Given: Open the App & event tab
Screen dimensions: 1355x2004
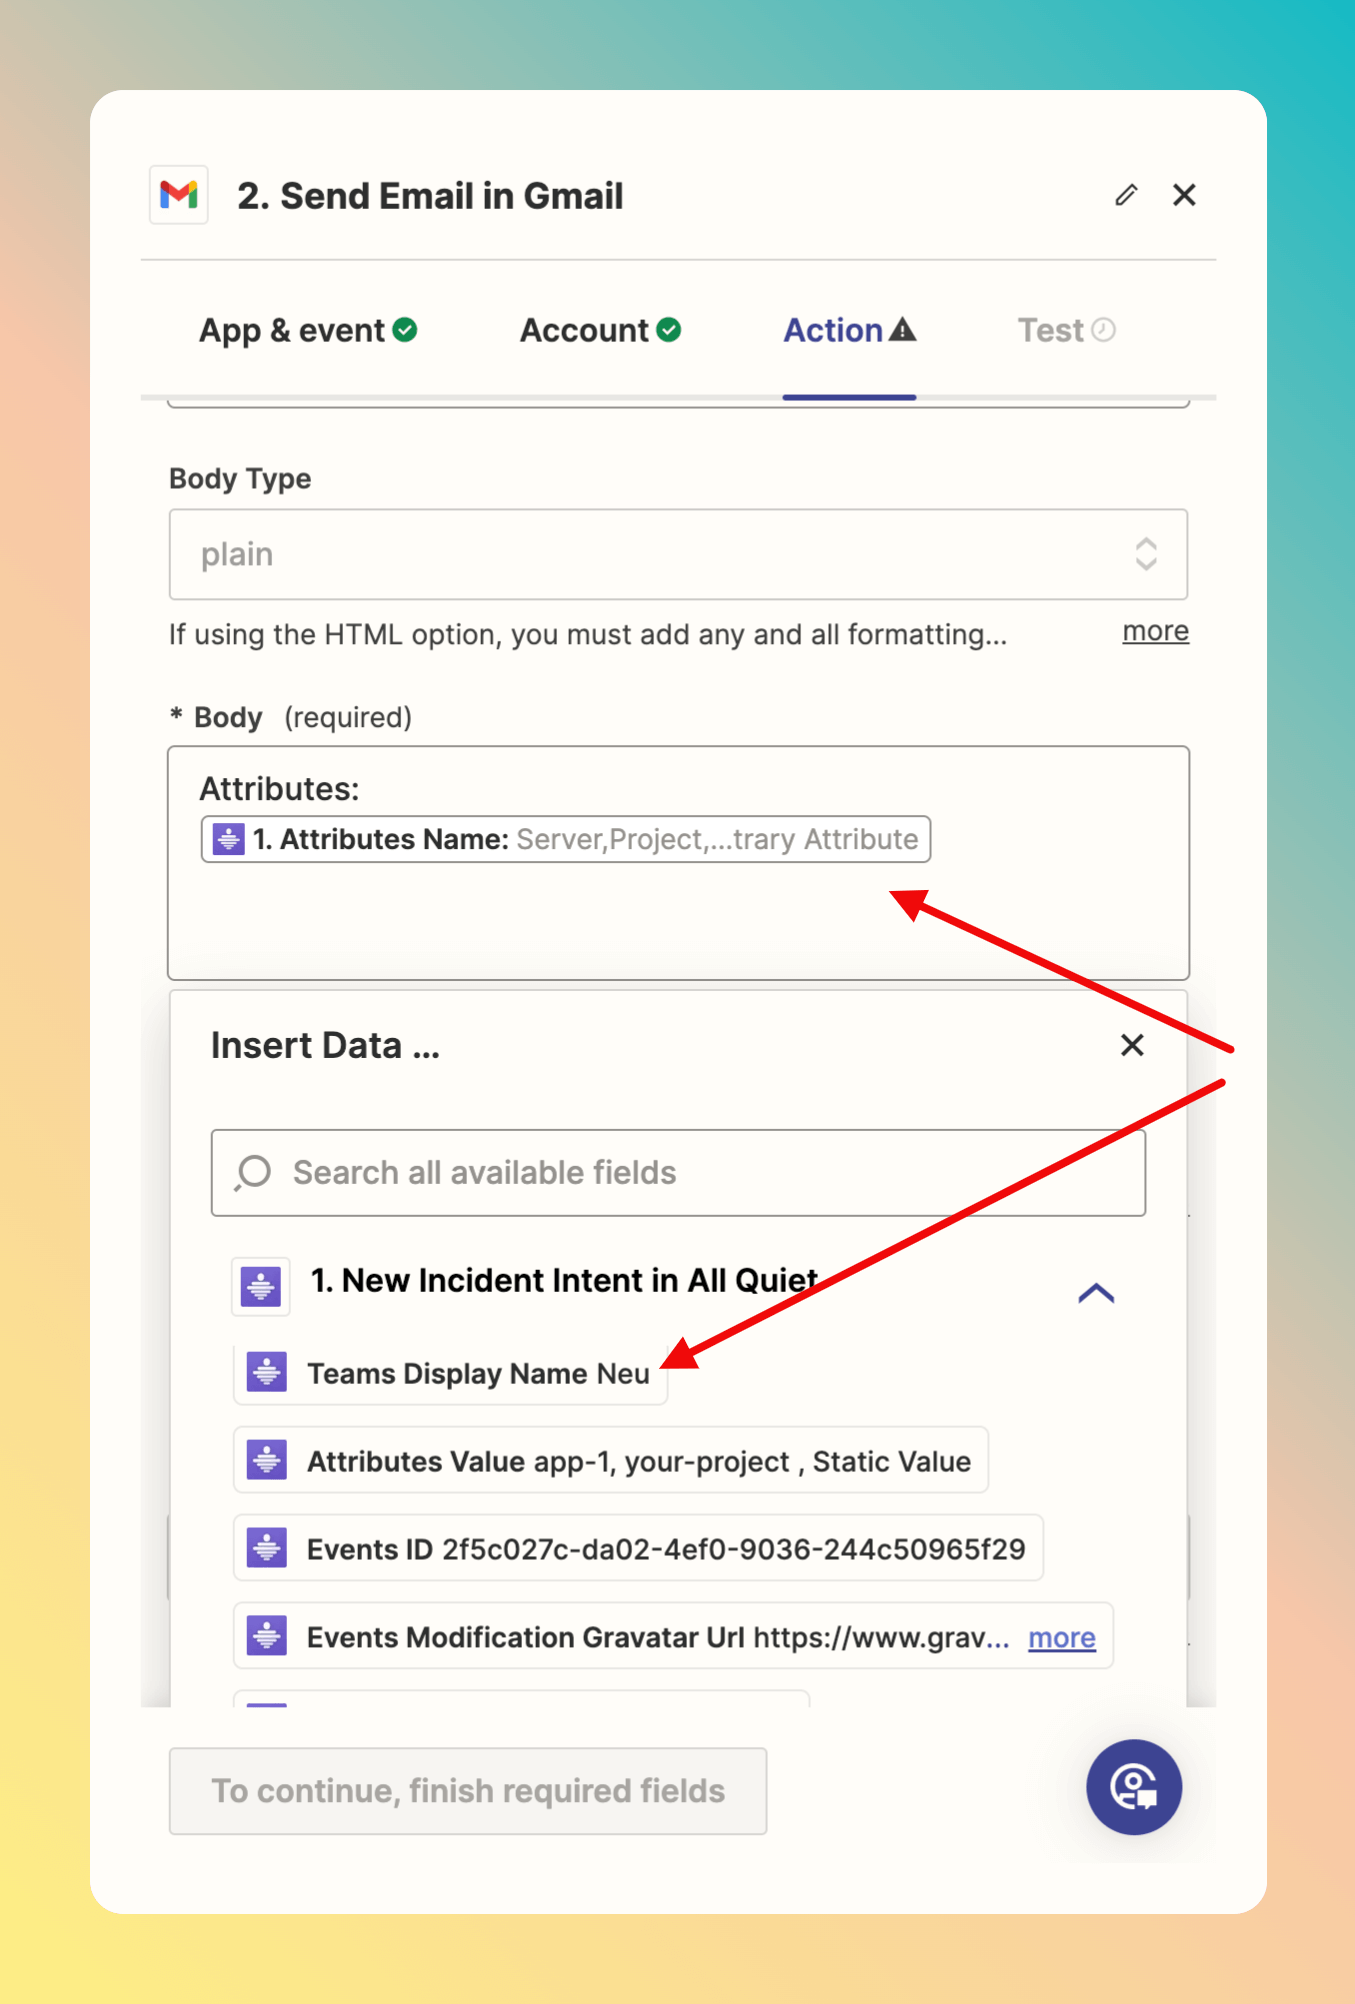Looking at the screenshot, I should 308,330.
